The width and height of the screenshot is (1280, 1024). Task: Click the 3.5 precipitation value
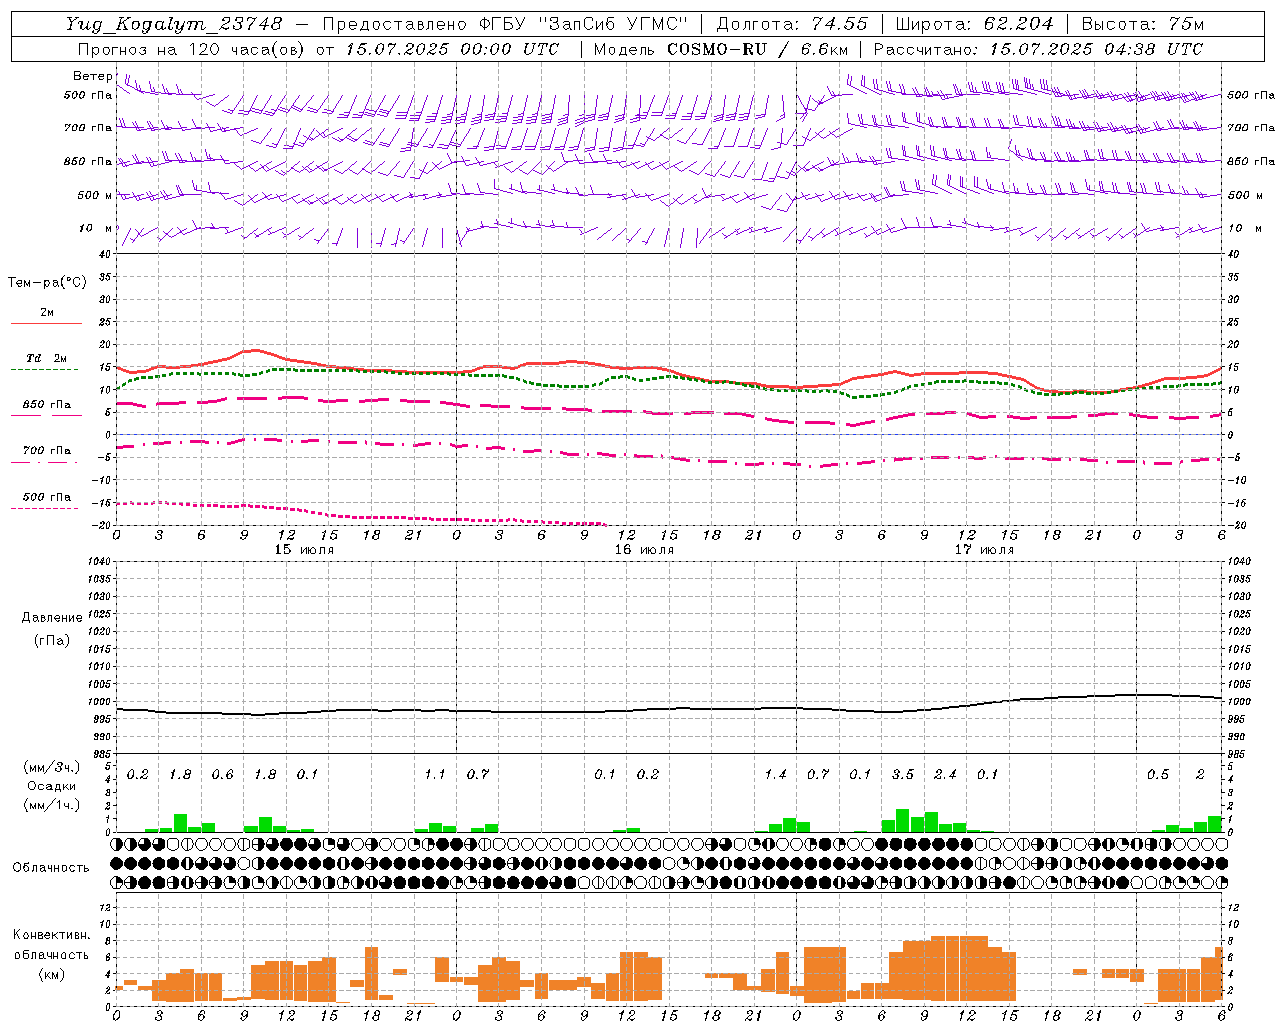click(903, 774)
